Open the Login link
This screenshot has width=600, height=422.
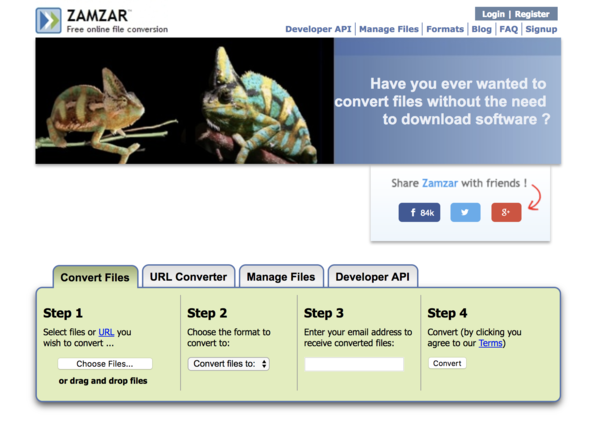[493, 14]
